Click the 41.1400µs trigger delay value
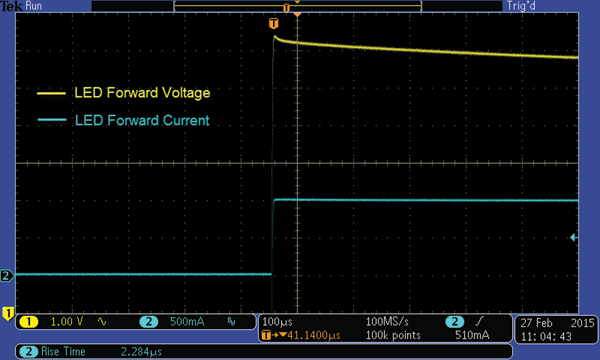This screenshot has height=360, width=600. (x=313, y=336)
